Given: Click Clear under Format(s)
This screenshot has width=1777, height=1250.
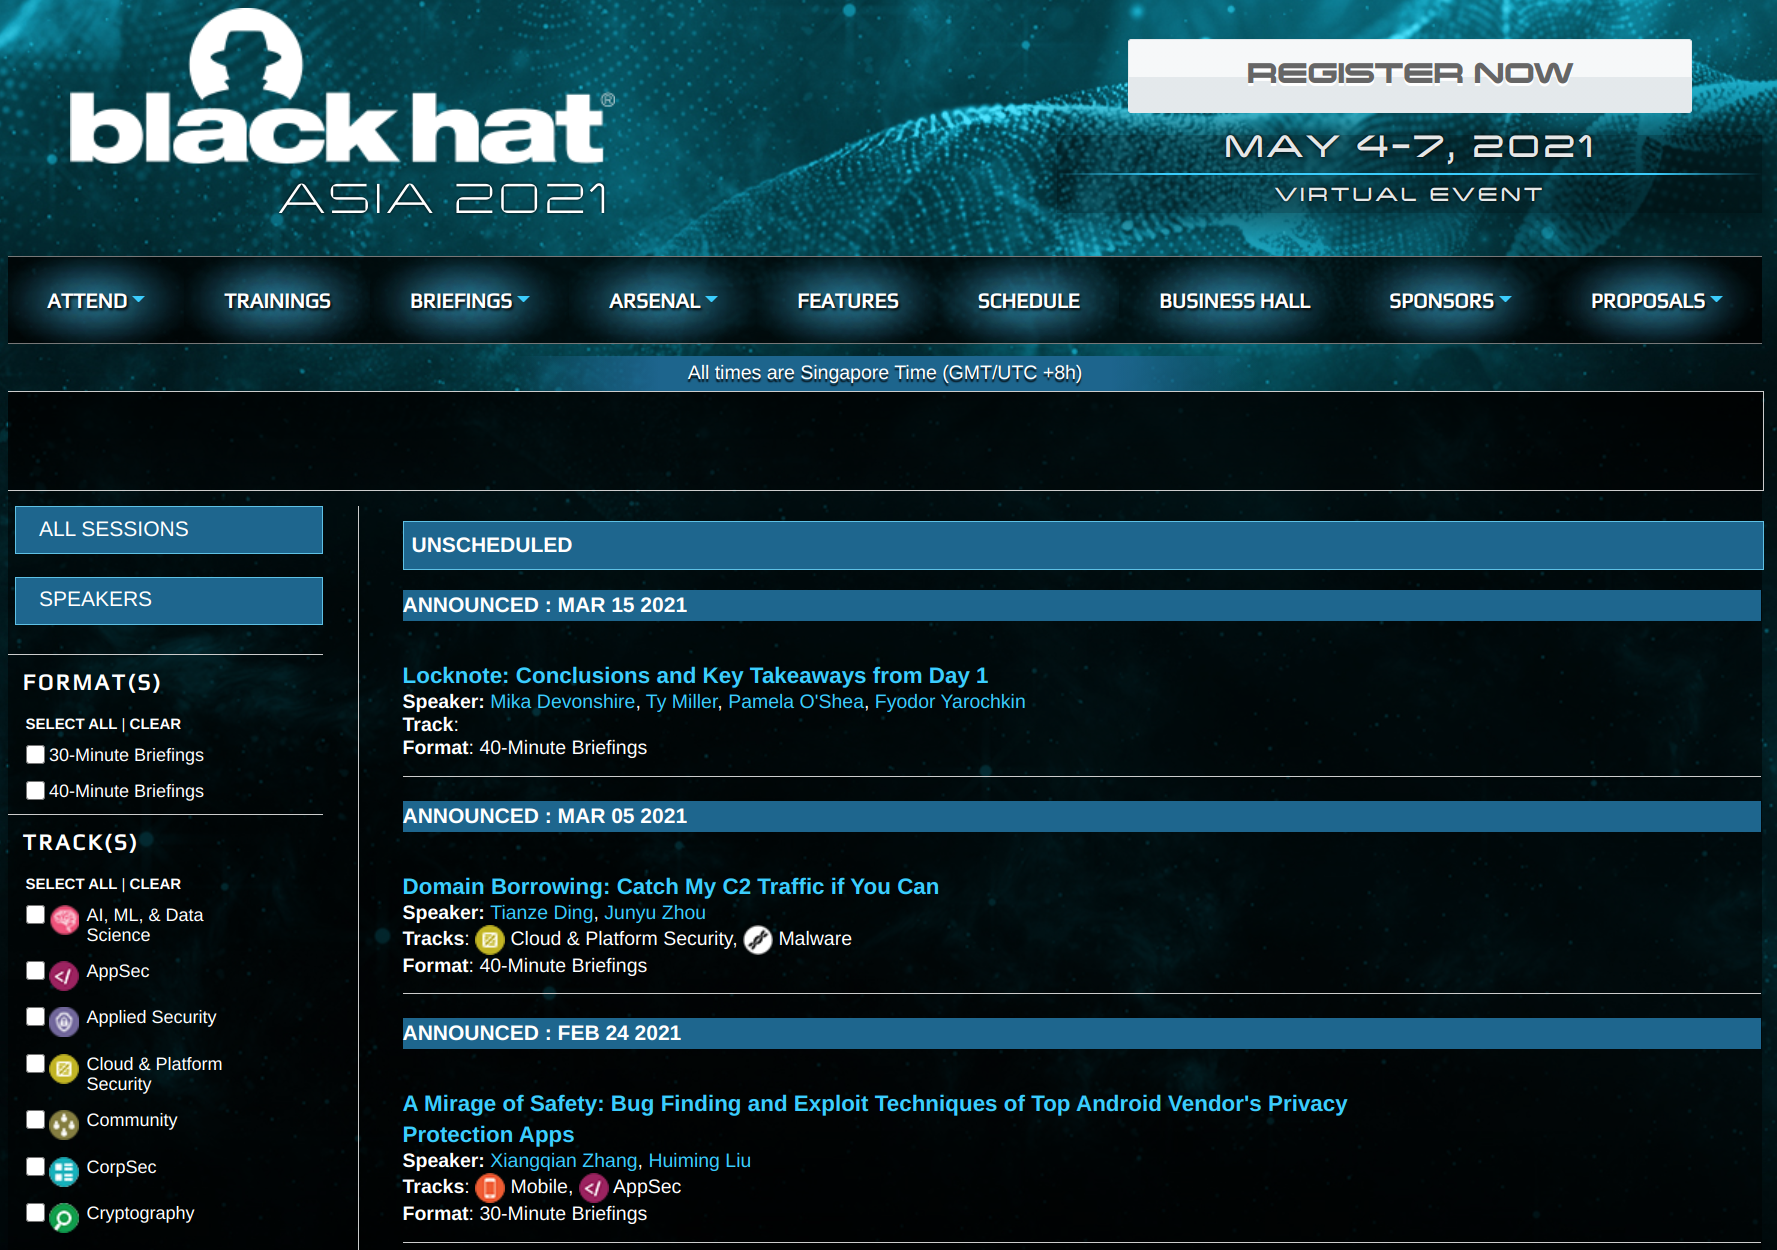Looking at the screenshot, I should click(x=155, y=724).
